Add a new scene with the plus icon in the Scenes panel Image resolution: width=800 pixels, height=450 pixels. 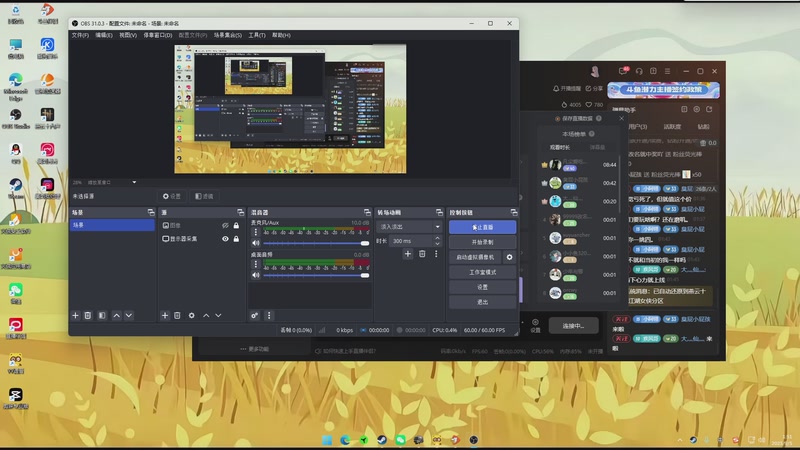point(76,315)
